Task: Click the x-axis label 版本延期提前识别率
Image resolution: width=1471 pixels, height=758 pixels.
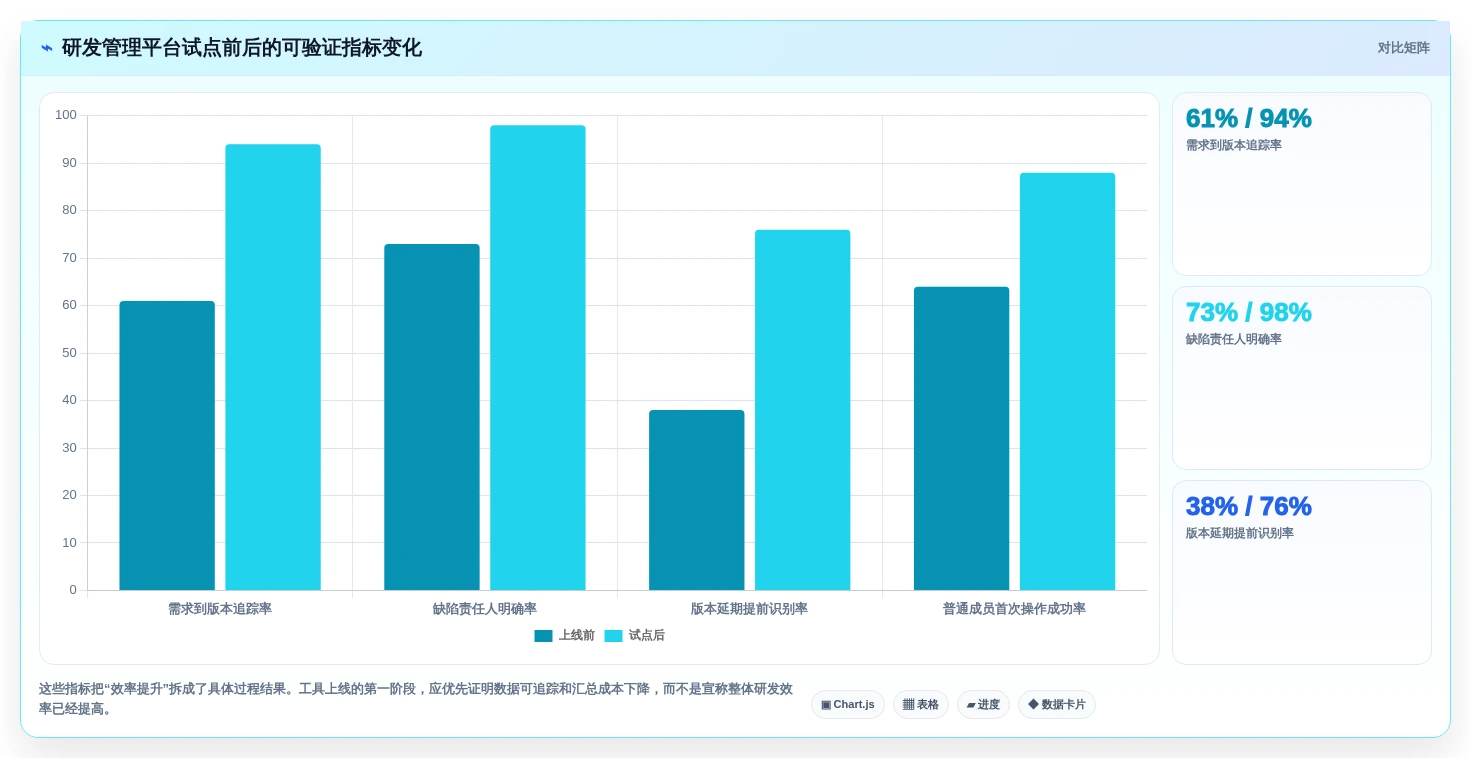Action: tap(750, 609)
